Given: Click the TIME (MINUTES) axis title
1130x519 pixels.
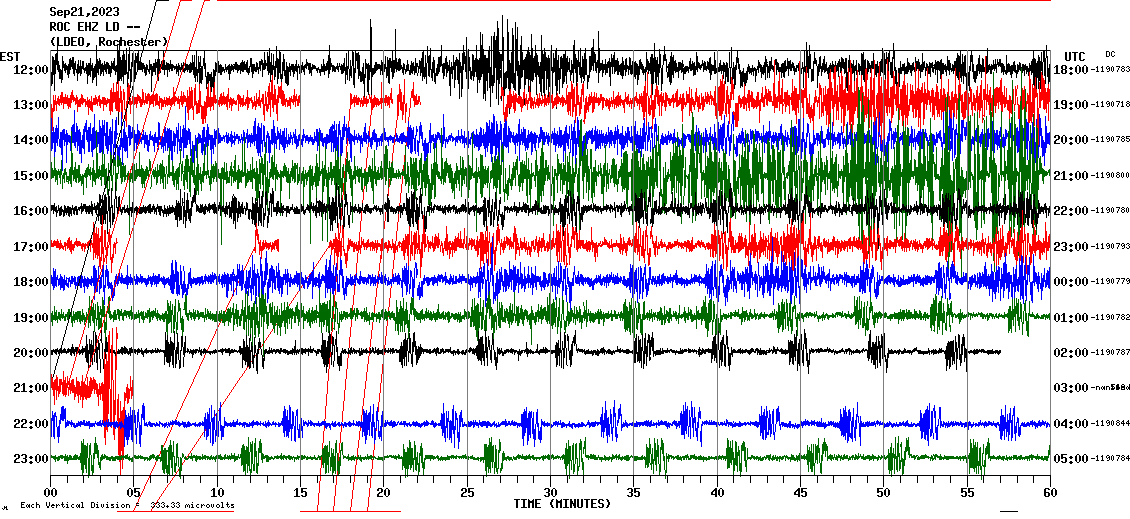Looking at the screenshot, I should point(561,504).
